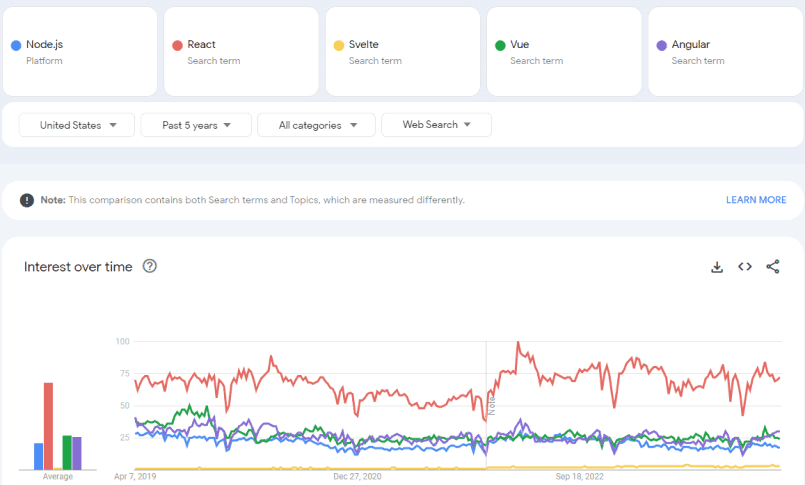The width and height of the screenshot is (805, 485).
Task: Open help for Interest over time
Action: [x=149, y=266]
